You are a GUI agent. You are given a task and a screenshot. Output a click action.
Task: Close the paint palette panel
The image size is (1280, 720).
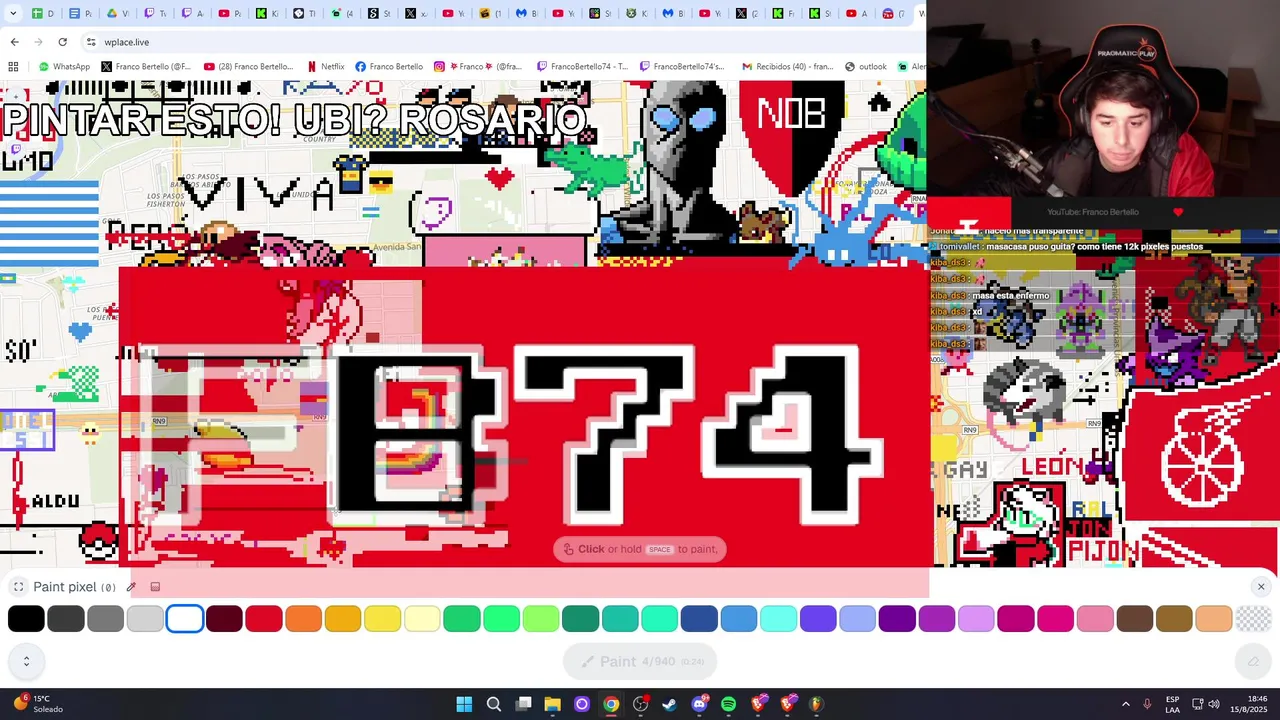1260,587
